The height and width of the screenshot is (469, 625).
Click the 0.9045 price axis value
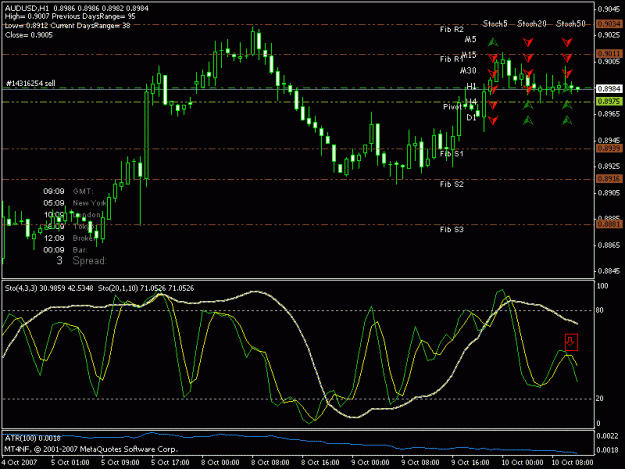tap(609, 9)
